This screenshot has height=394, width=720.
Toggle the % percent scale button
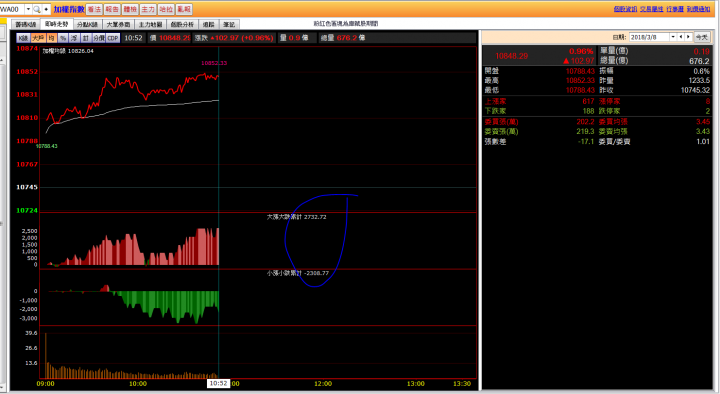pyautogui.click(x=63, y=38)
